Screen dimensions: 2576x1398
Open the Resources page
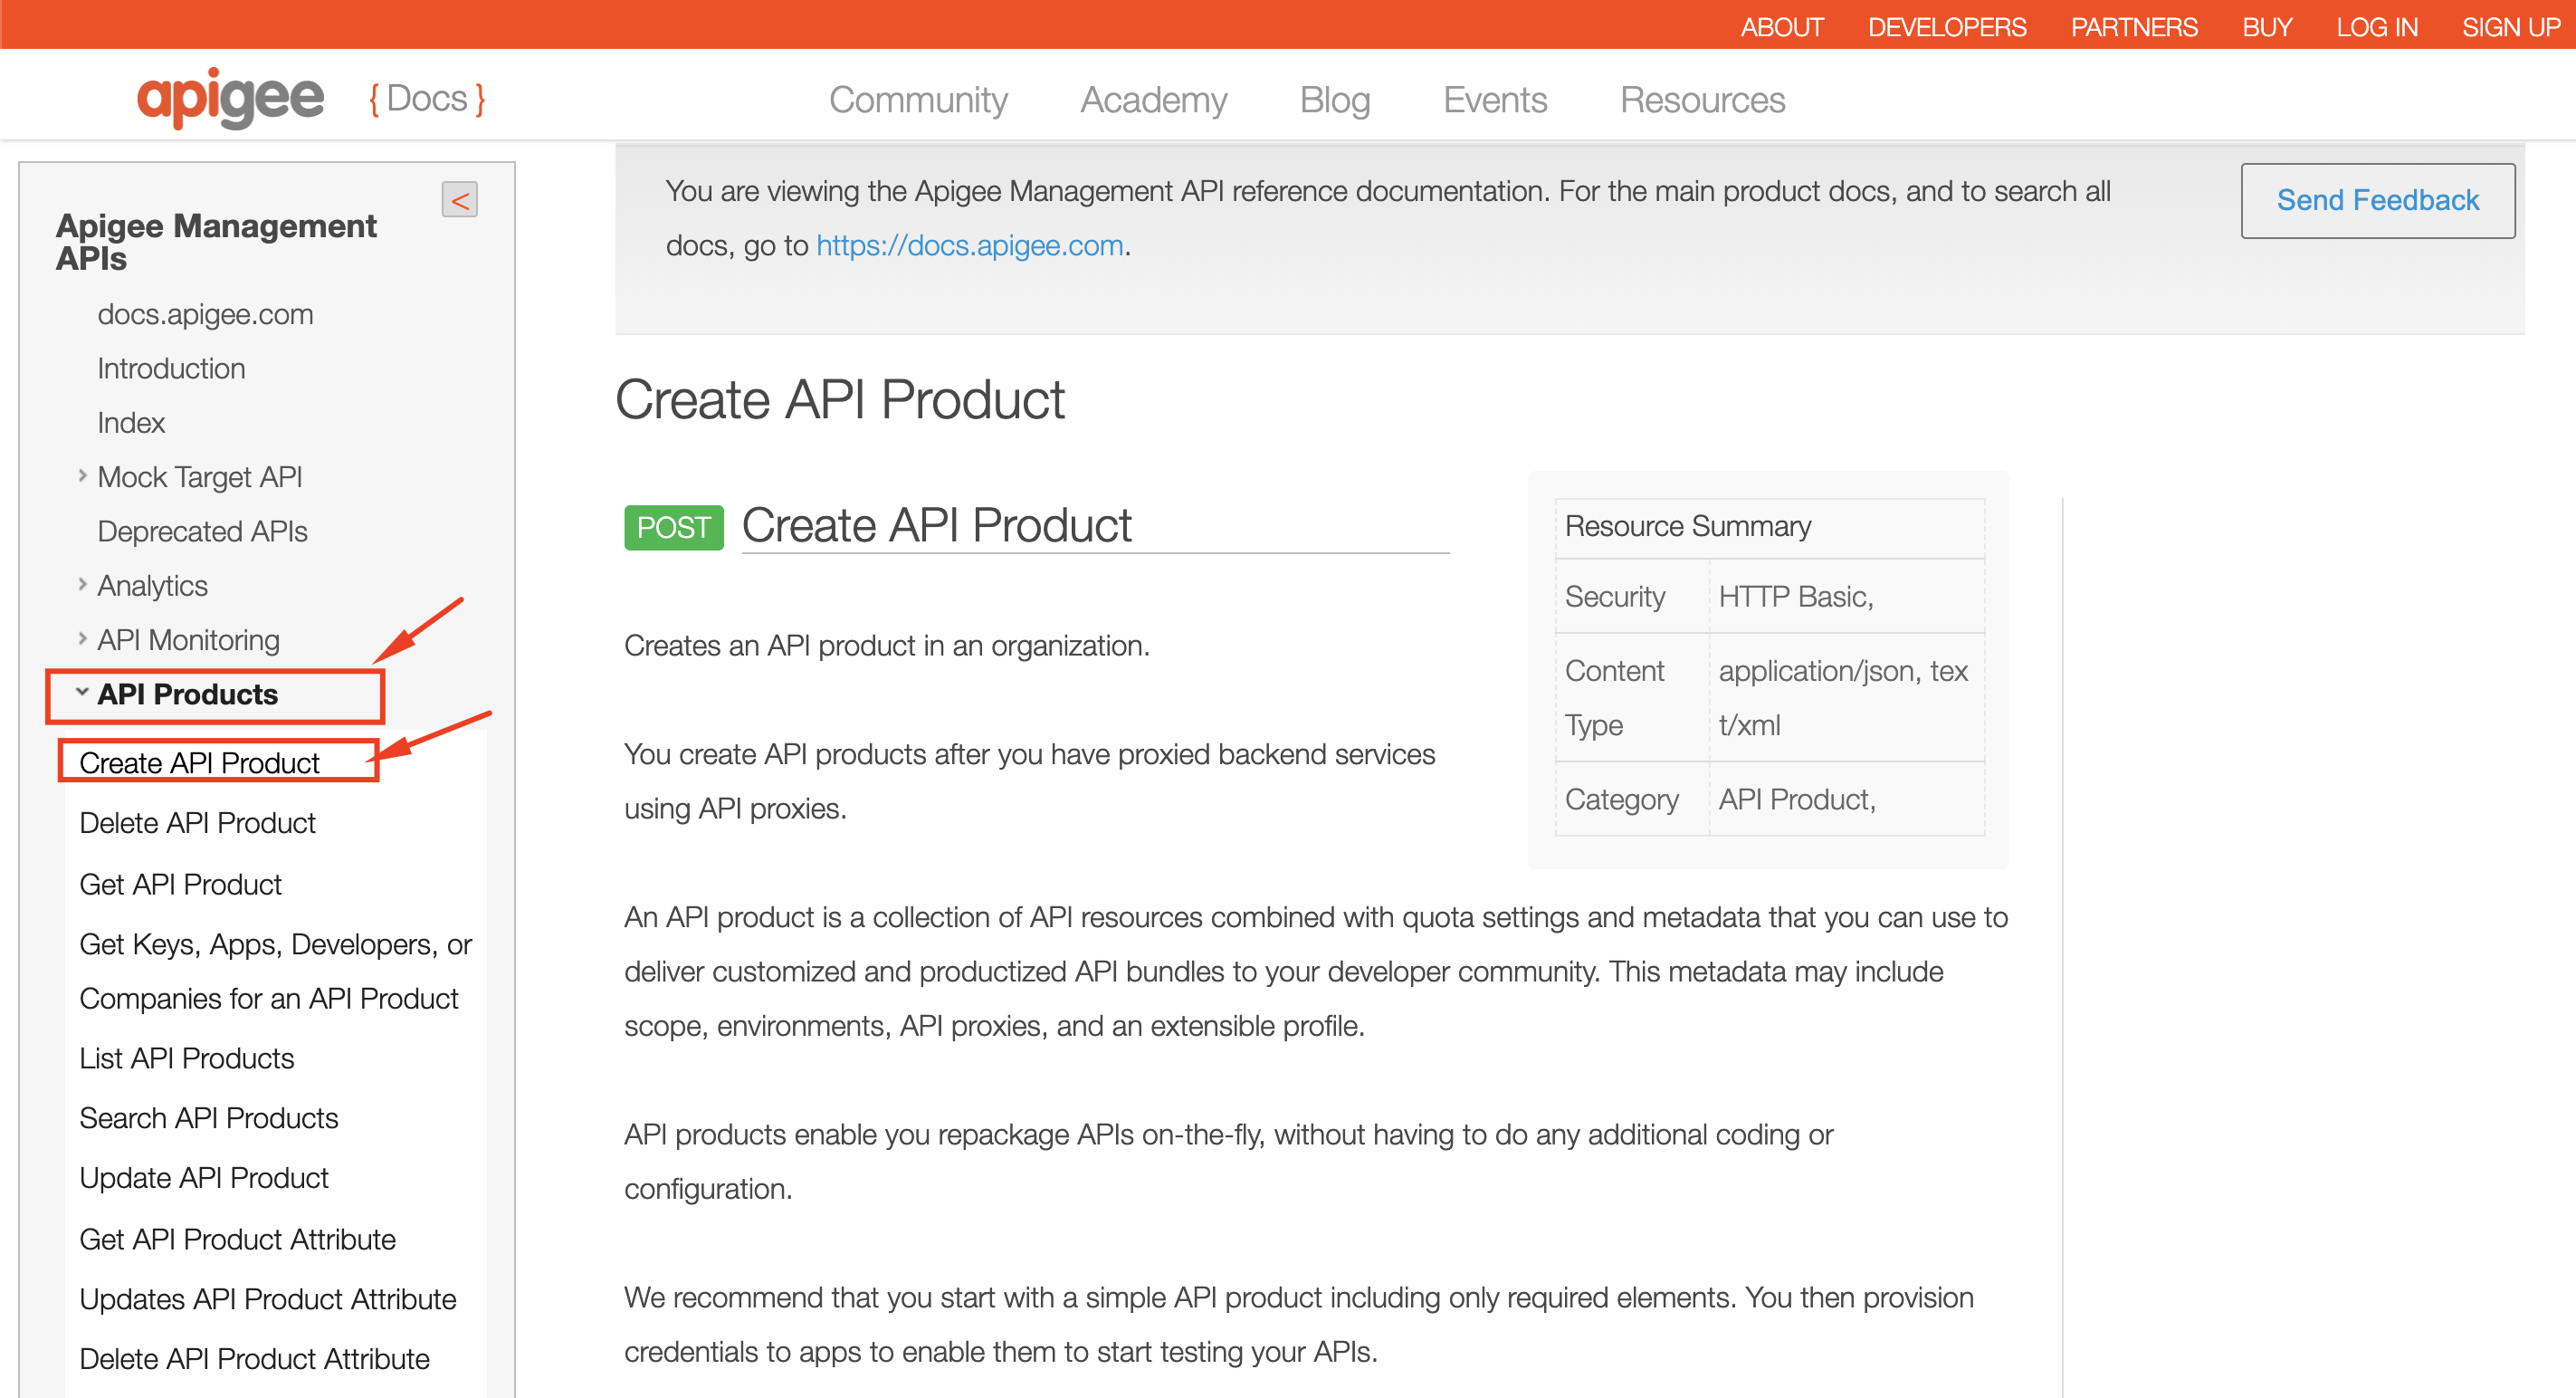[x=1702, y=100]
